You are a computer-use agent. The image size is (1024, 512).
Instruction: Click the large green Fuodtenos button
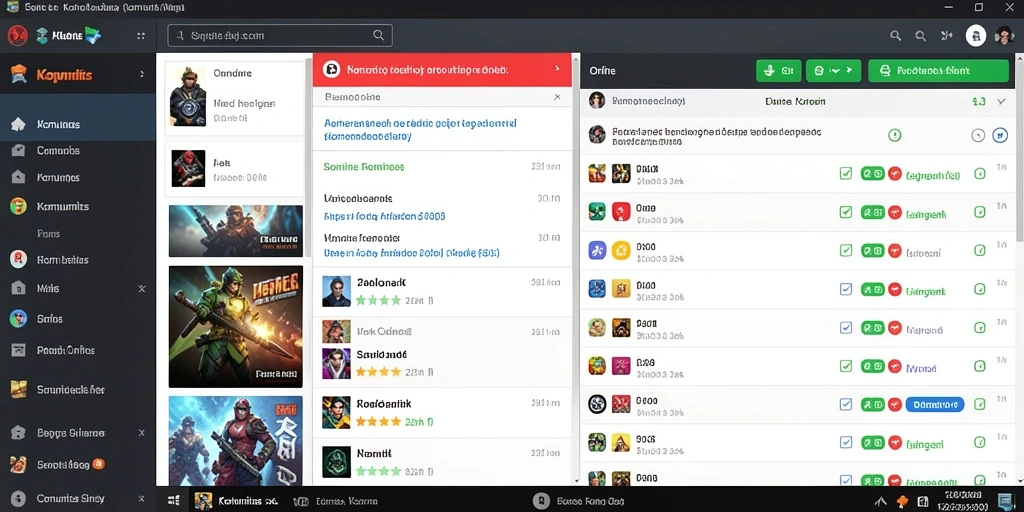(938, 71)
